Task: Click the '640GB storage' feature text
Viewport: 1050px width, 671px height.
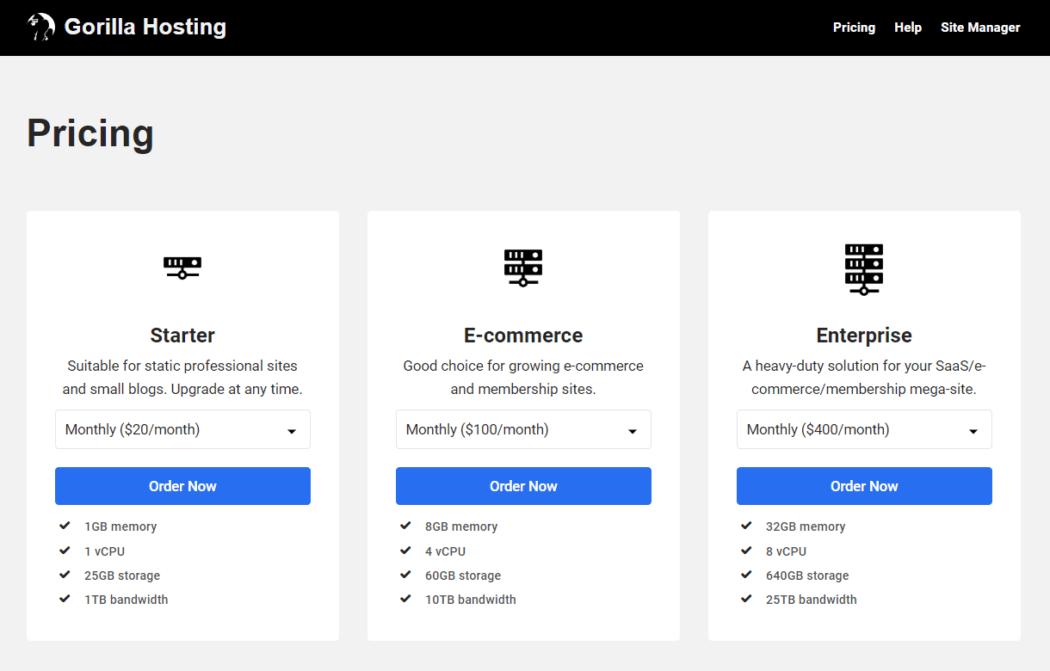Action: click(808, 575)
